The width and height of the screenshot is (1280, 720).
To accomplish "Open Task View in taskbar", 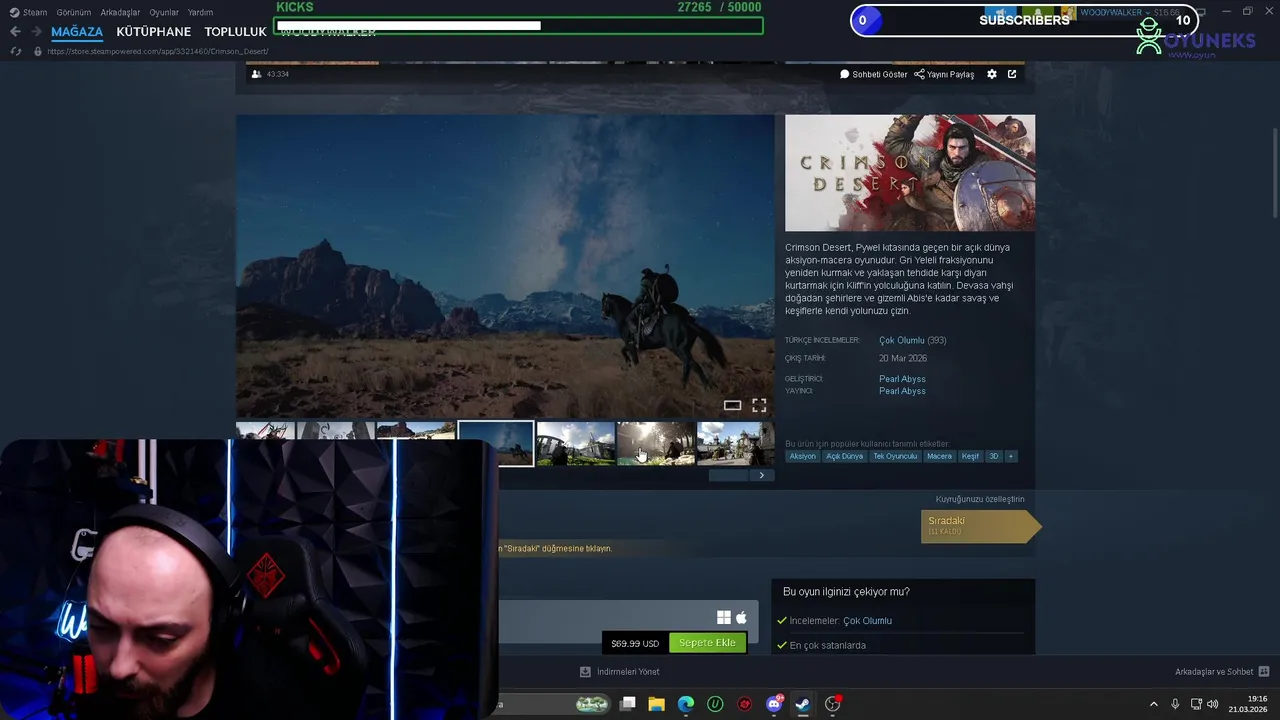I will pos(628,704).
